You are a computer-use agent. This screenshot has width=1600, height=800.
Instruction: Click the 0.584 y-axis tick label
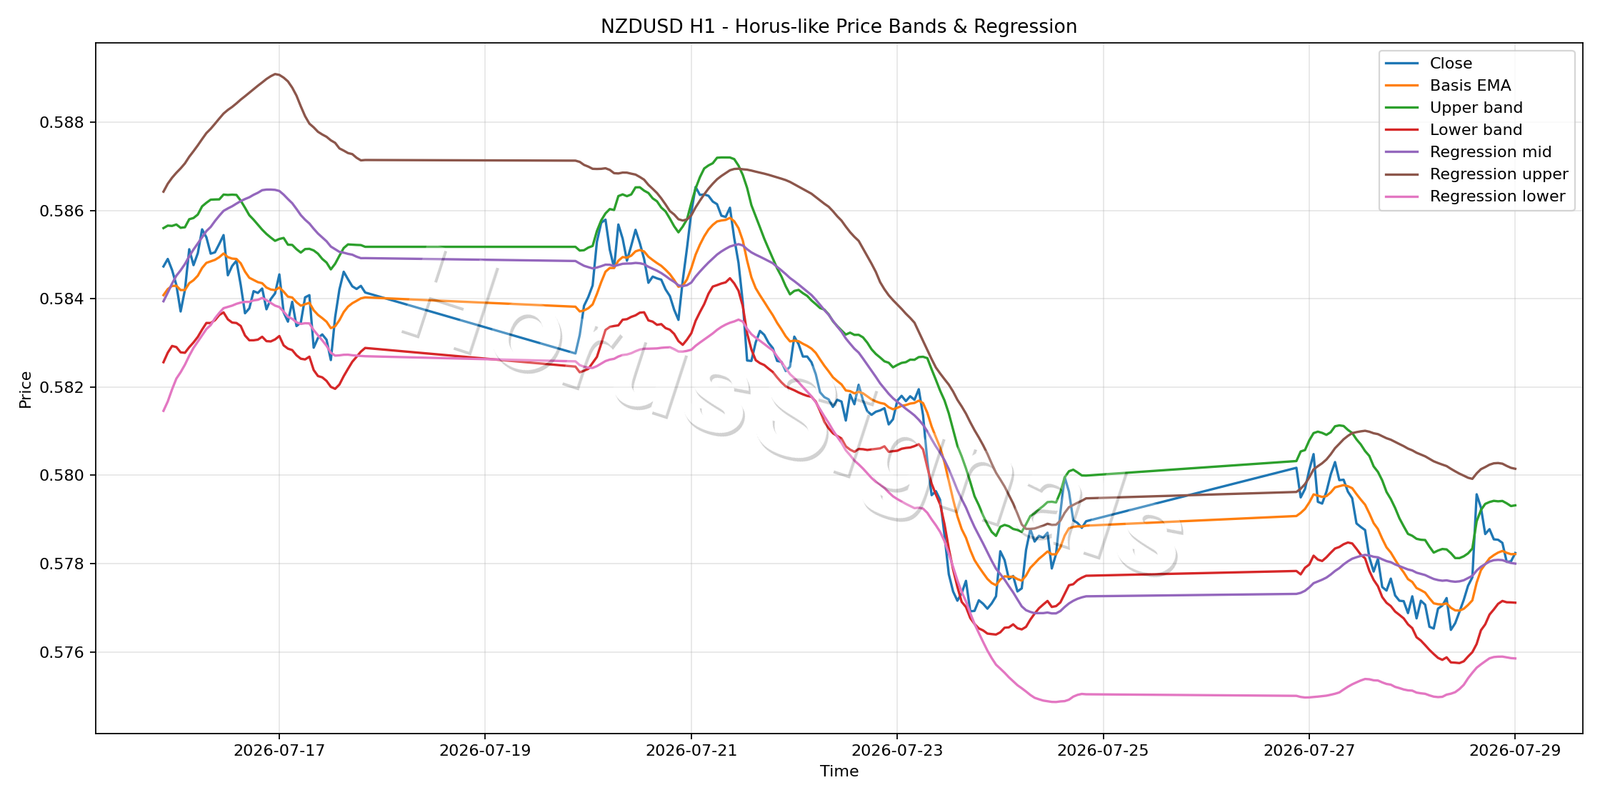pos(62,299)
